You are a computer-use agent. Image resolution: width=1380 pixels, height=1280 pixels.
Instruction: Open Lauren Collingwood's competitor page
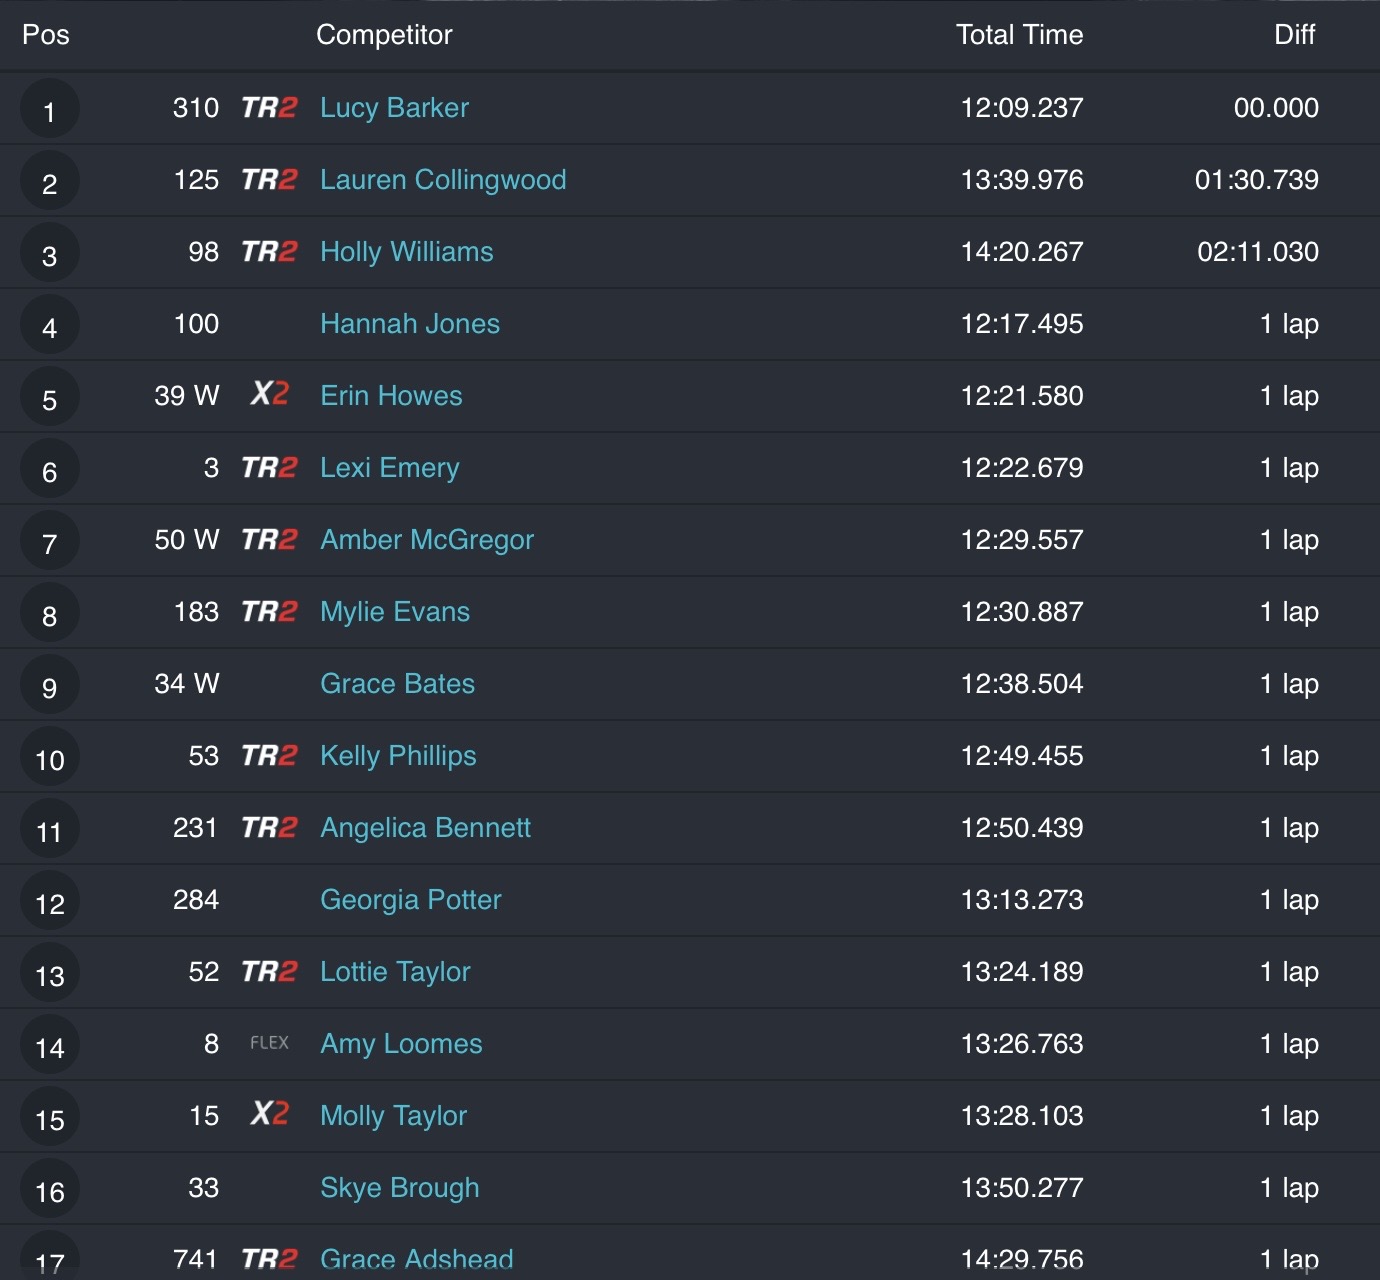443,180
